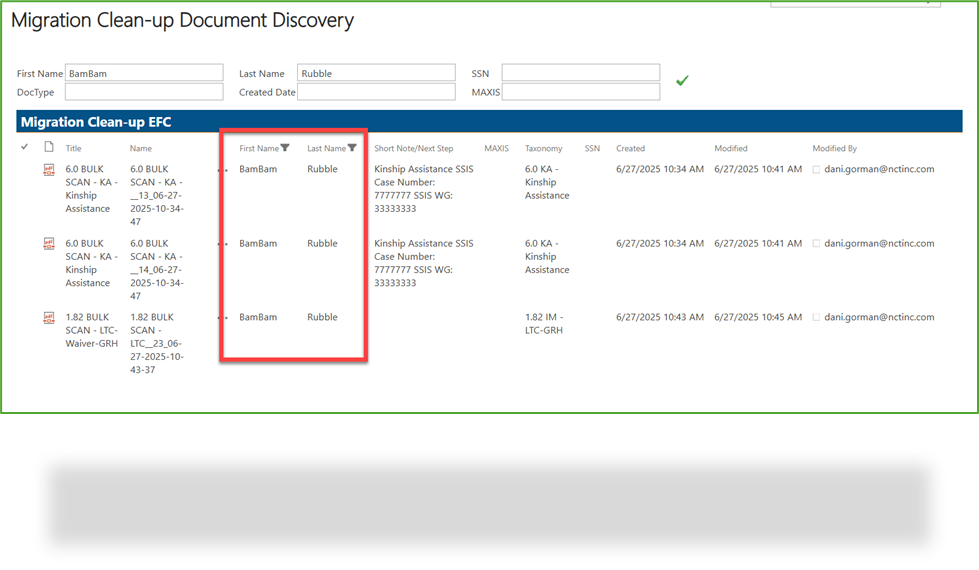
Task: Click into the MAXIS search field
Action: [581, 92]
